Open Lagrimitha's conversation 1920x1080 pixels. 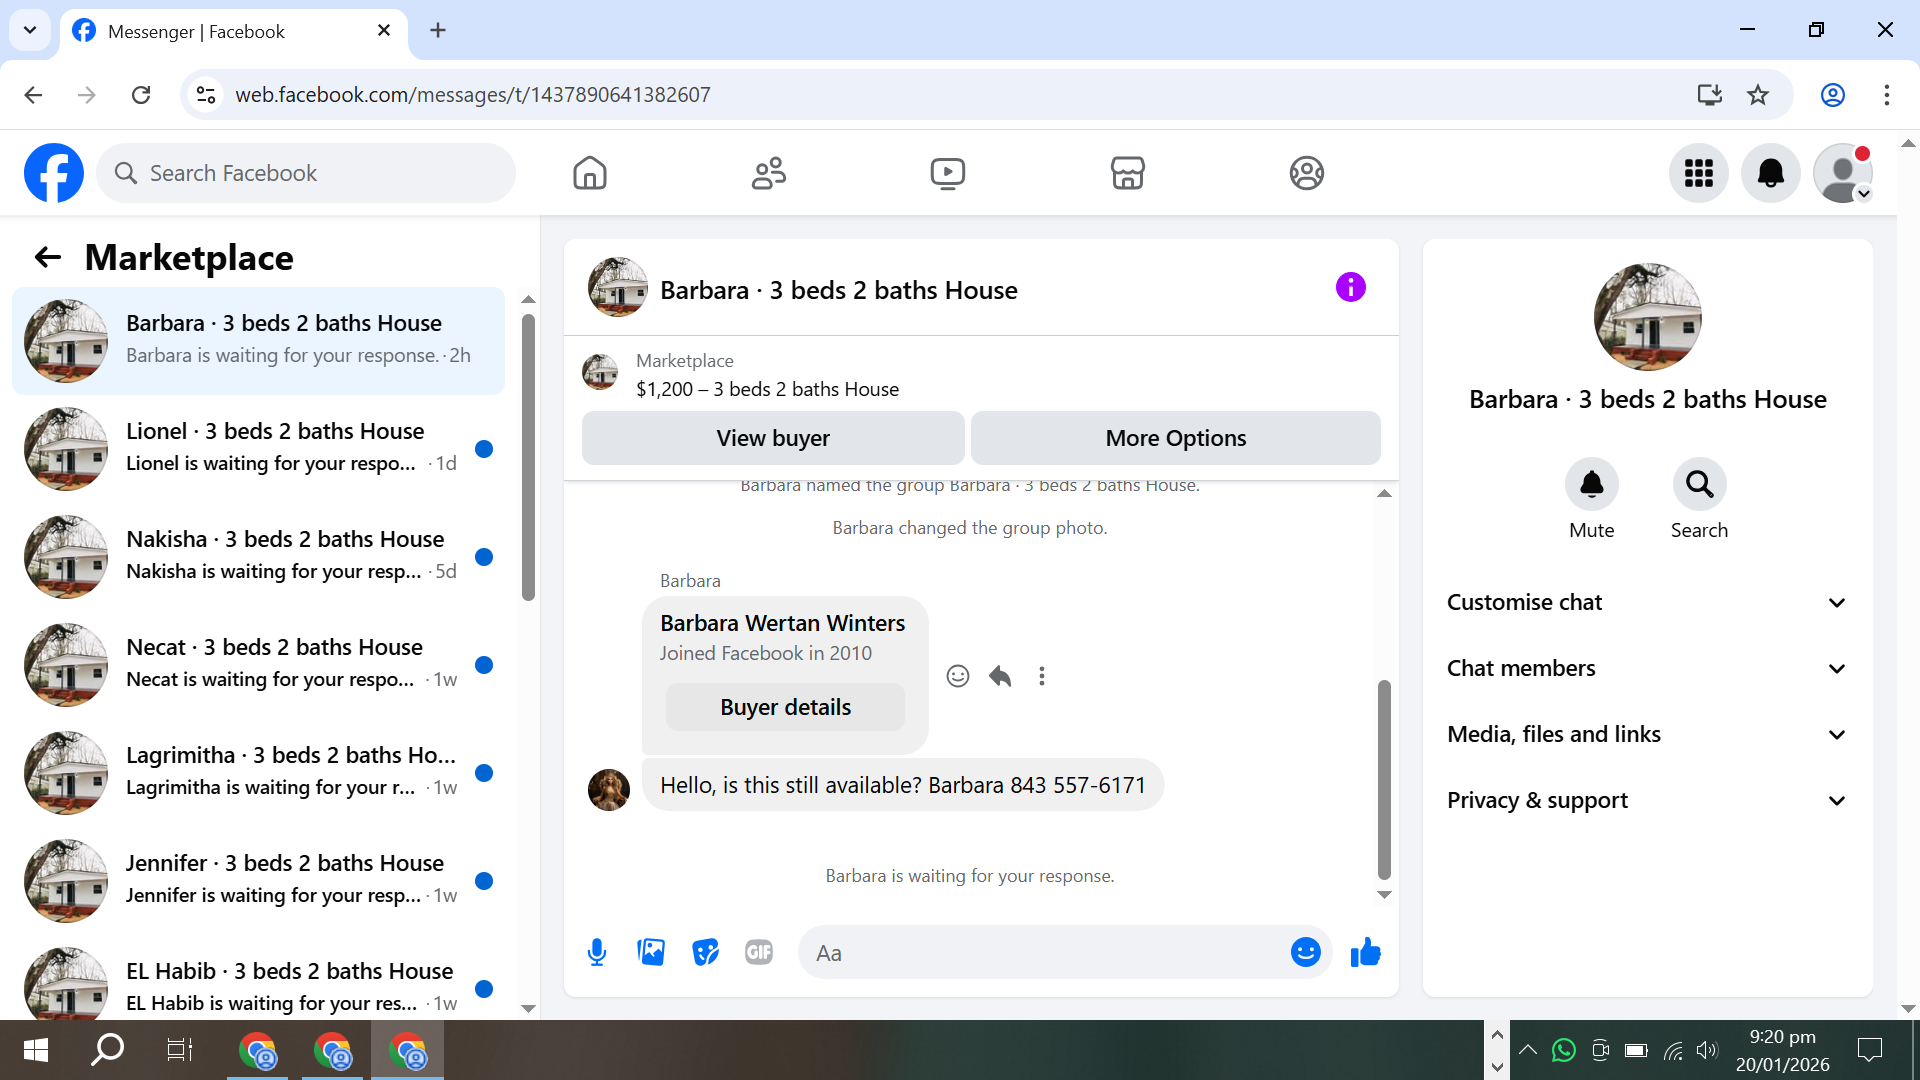[258, 772]
